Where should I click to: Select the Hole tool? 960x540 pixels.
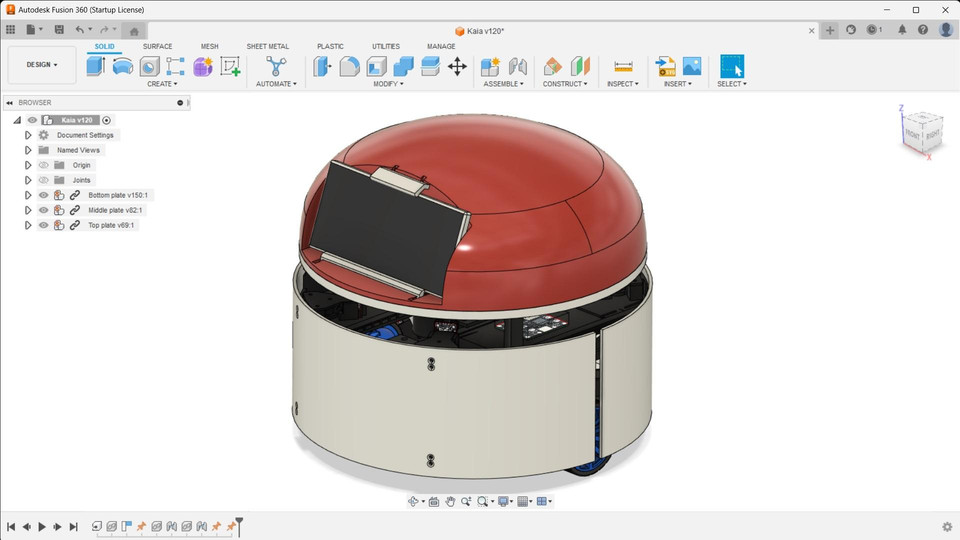click(x=149, y=66)
